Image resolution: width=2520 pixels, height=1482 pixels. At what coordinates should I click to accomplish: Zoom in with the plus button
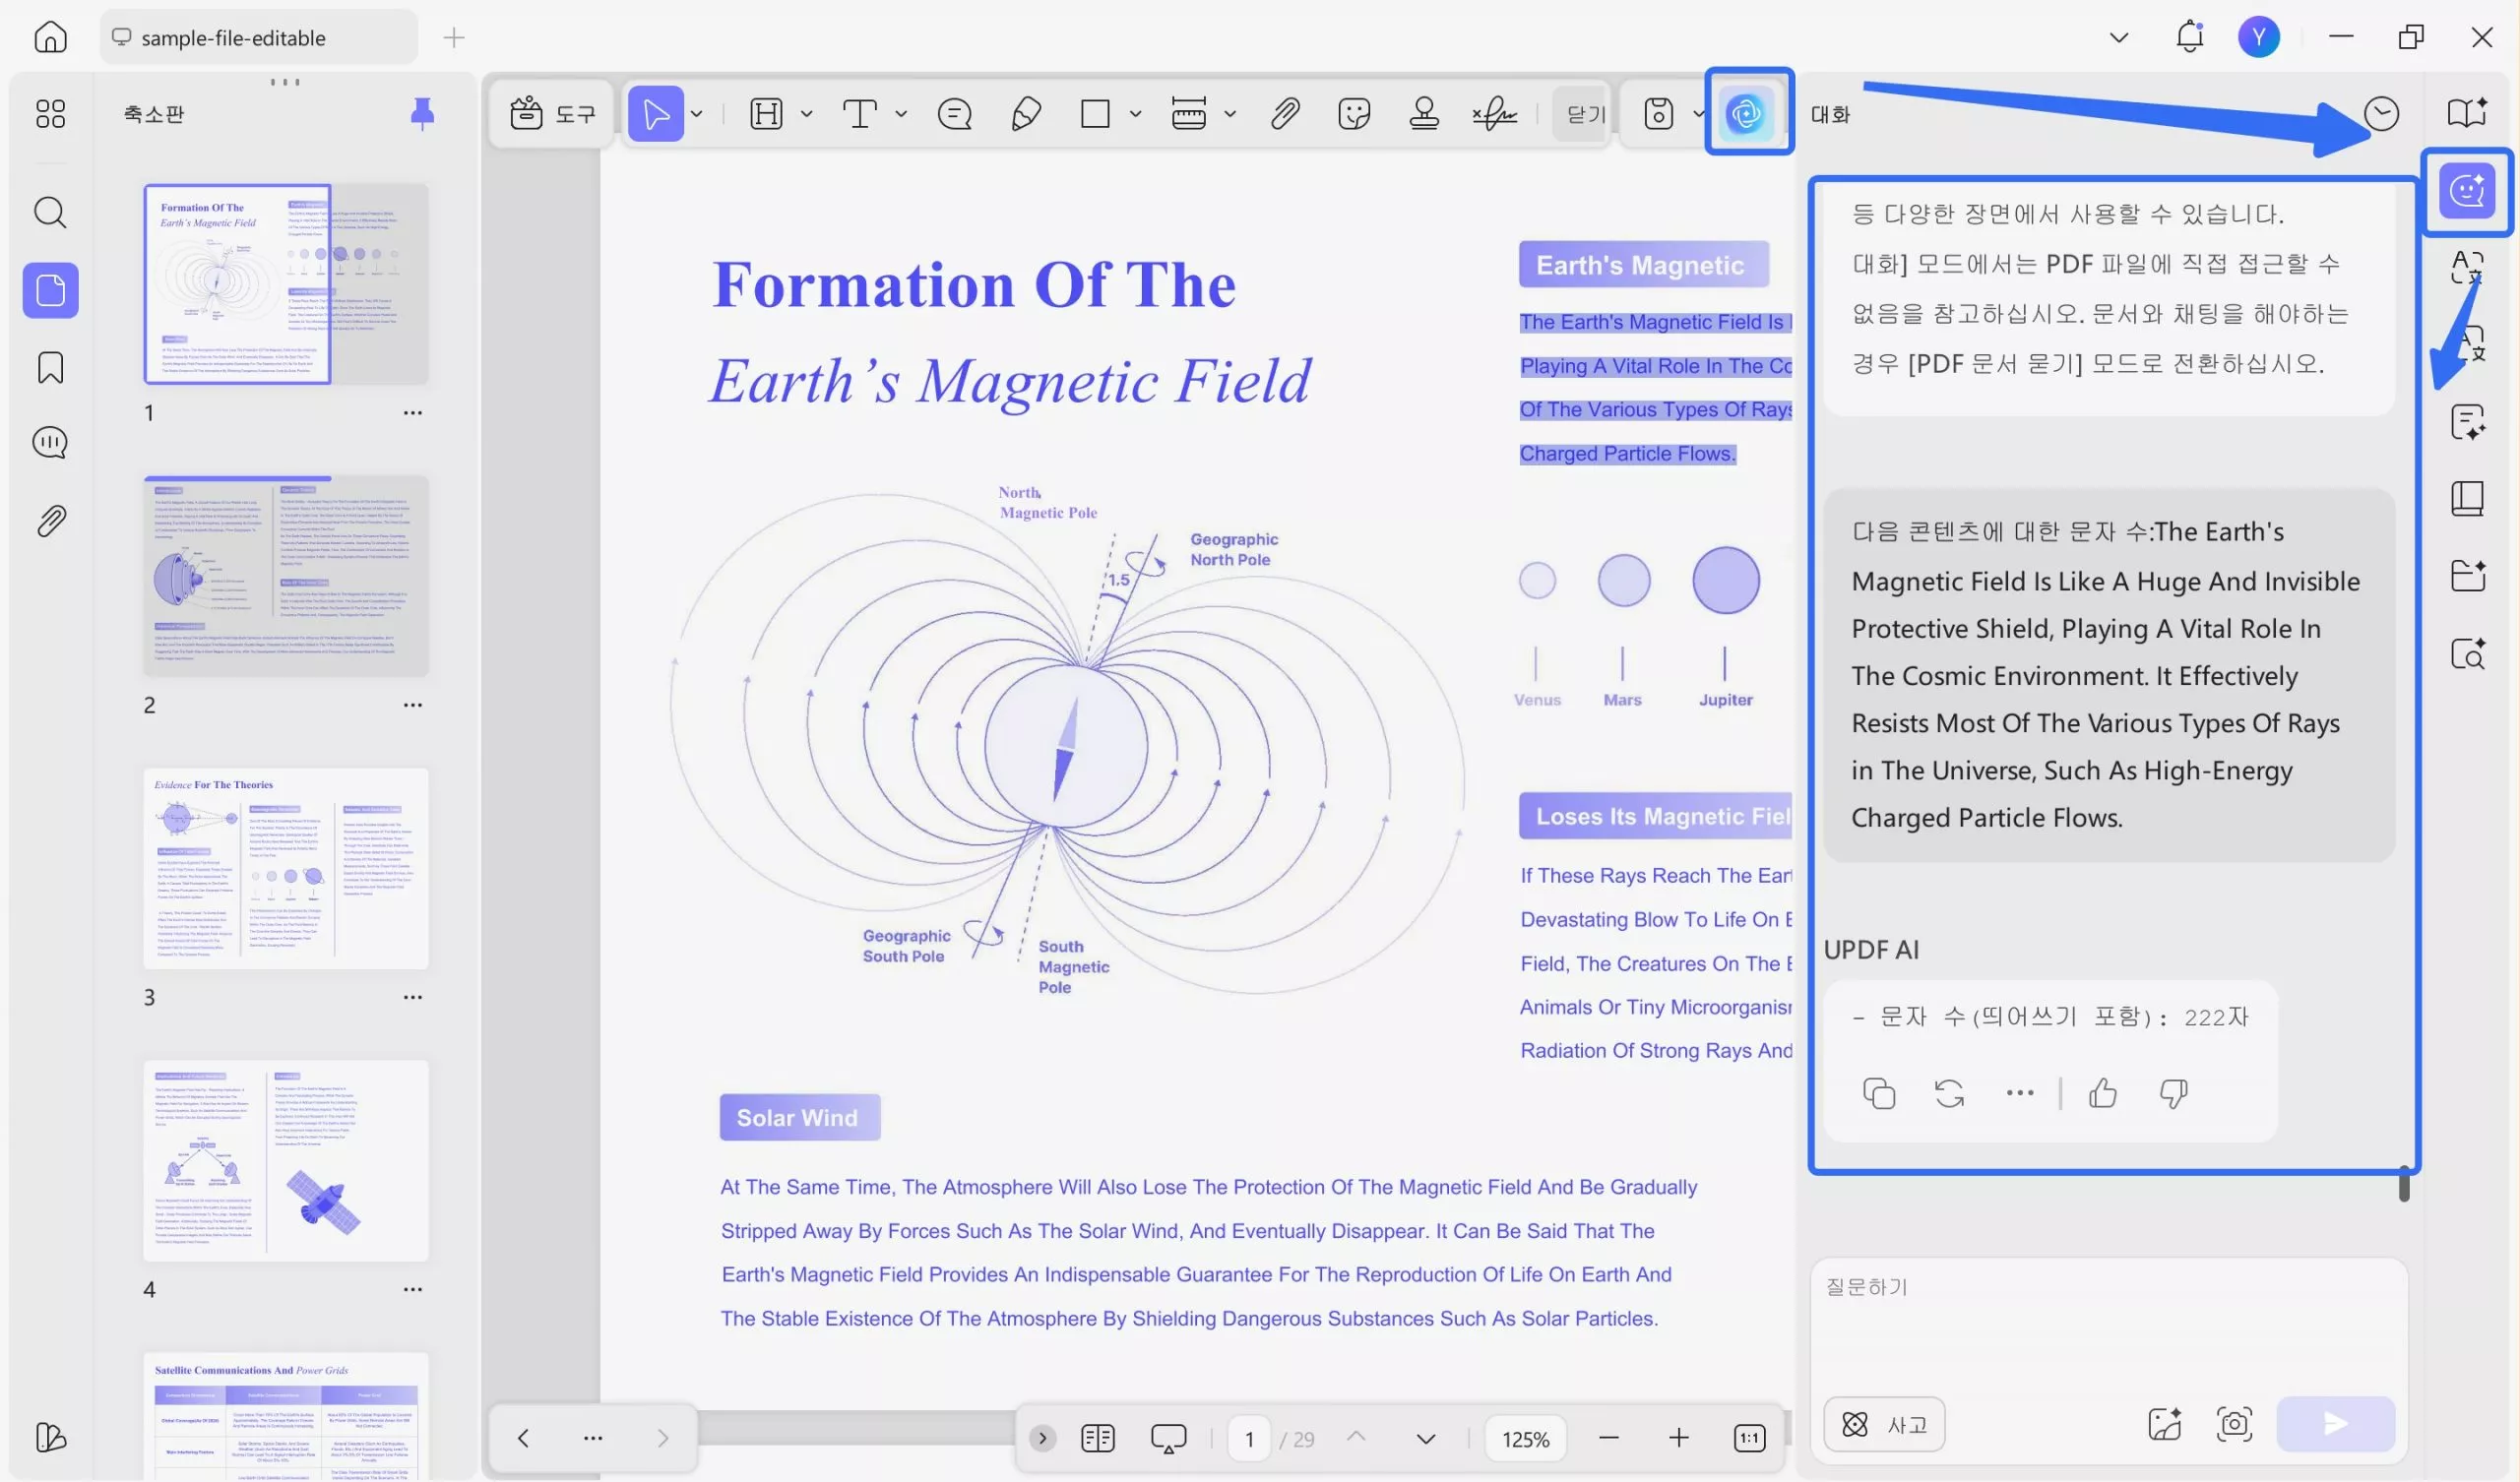coord(1678,1438)
